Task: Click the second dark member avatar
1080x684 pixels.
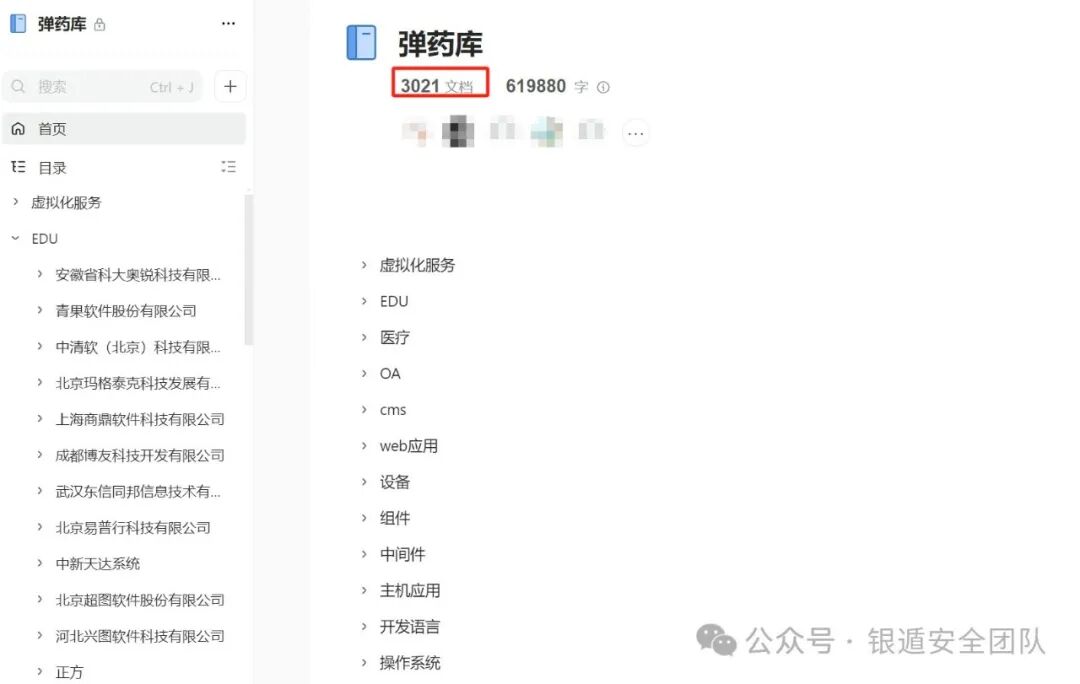Action: pyautogui.click(x=458, y=131)
